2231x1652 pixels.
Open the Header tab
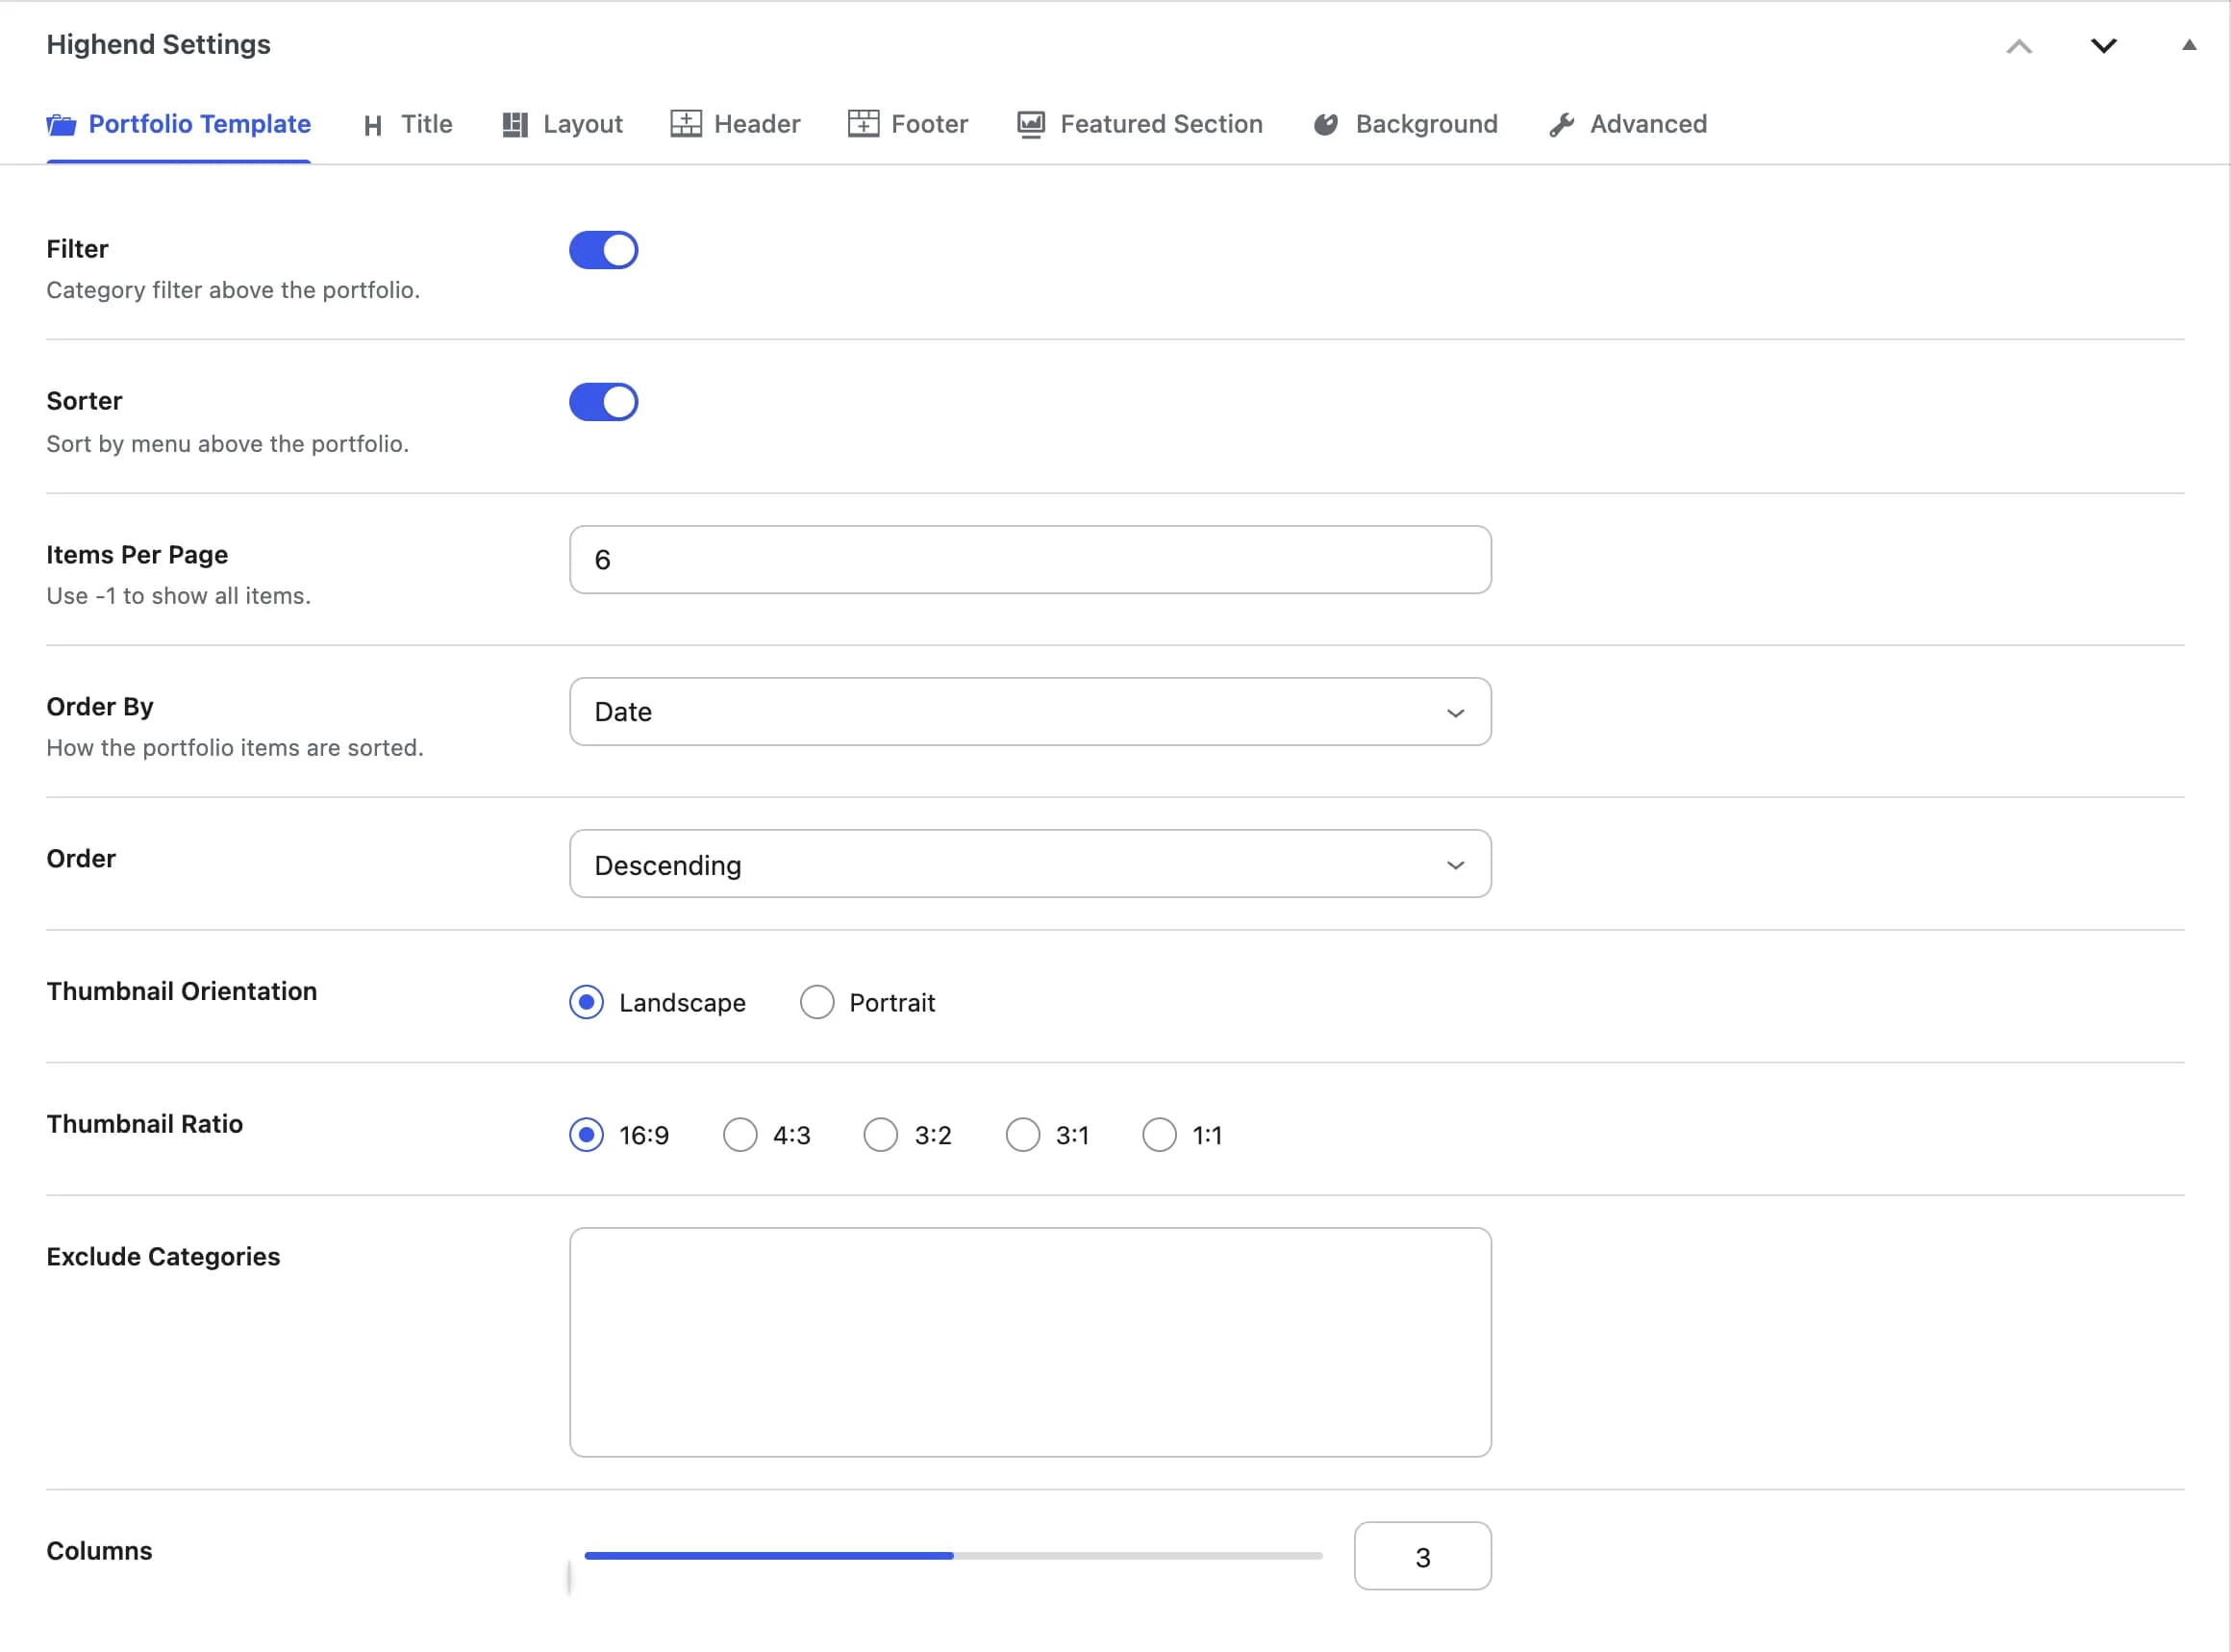point(735,125)
